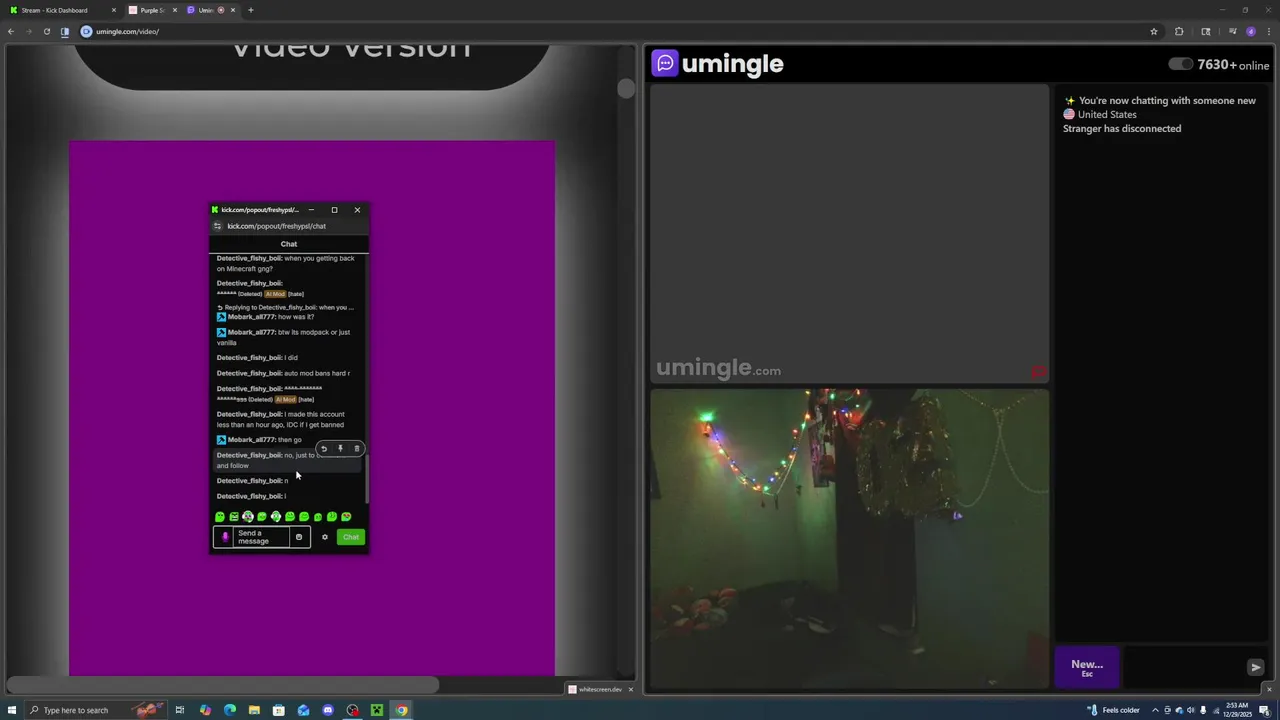Switch to the Purple Screen browser tab
This screenshot has height=720, width=1280.
coord(152,10)
